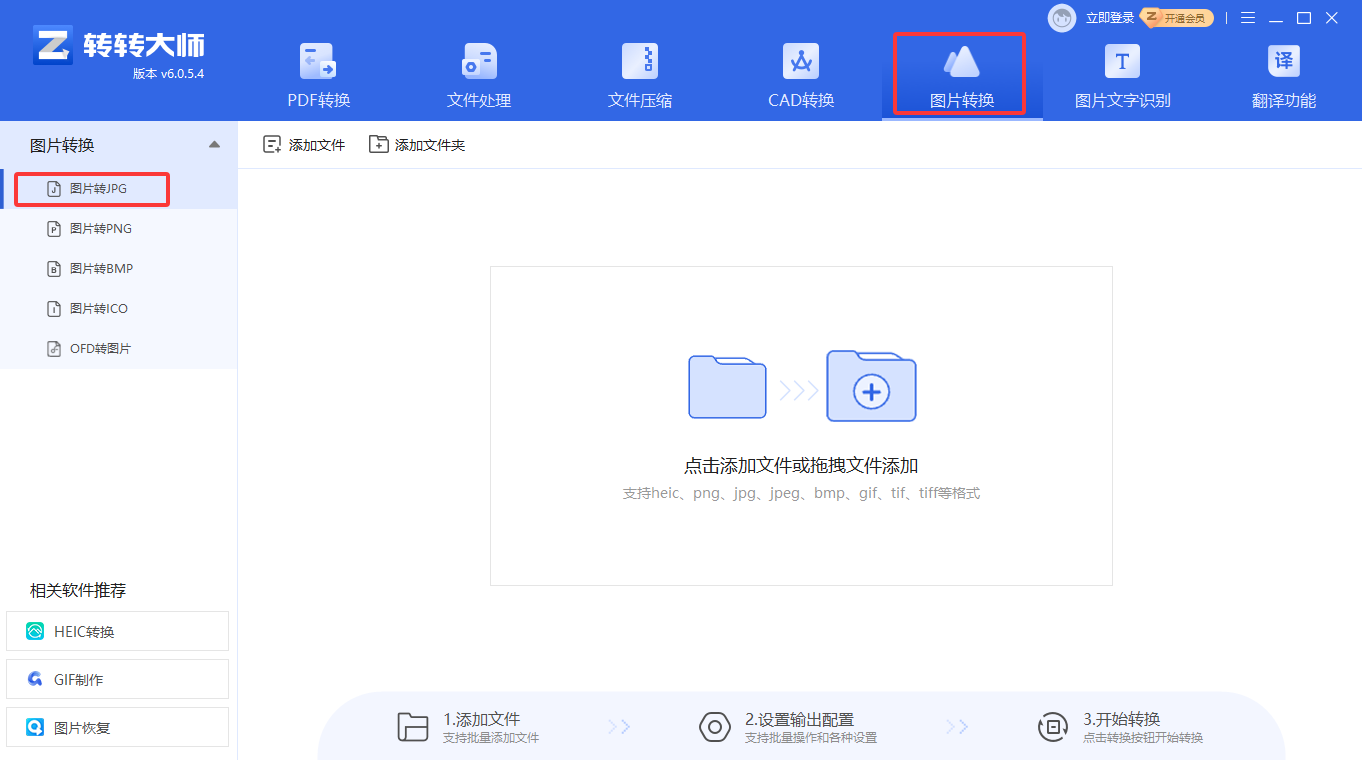Switch to the PDF转换 tab label
This screenshot has height=760, width=1362.
(319, 100)
